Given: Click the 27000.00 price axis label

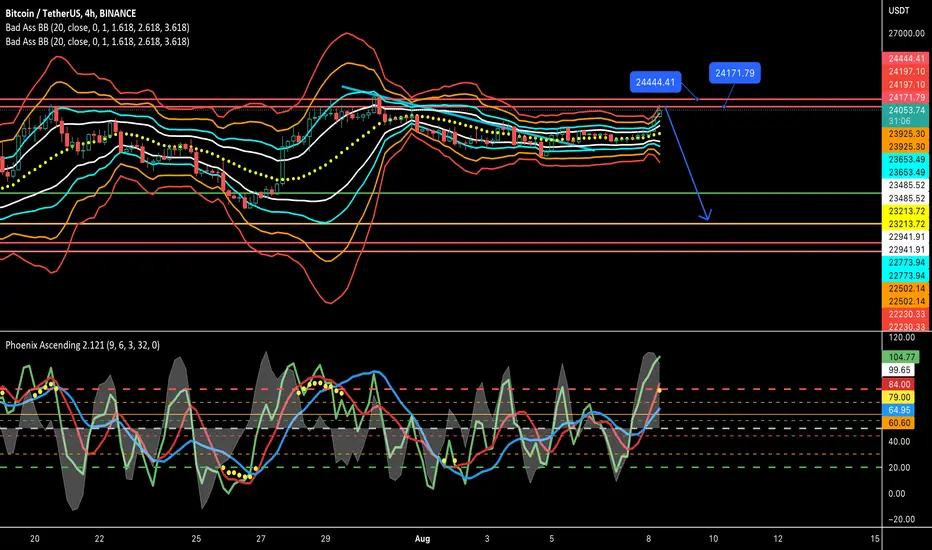Looking at the screenshot, I should [x=906, y=34].
